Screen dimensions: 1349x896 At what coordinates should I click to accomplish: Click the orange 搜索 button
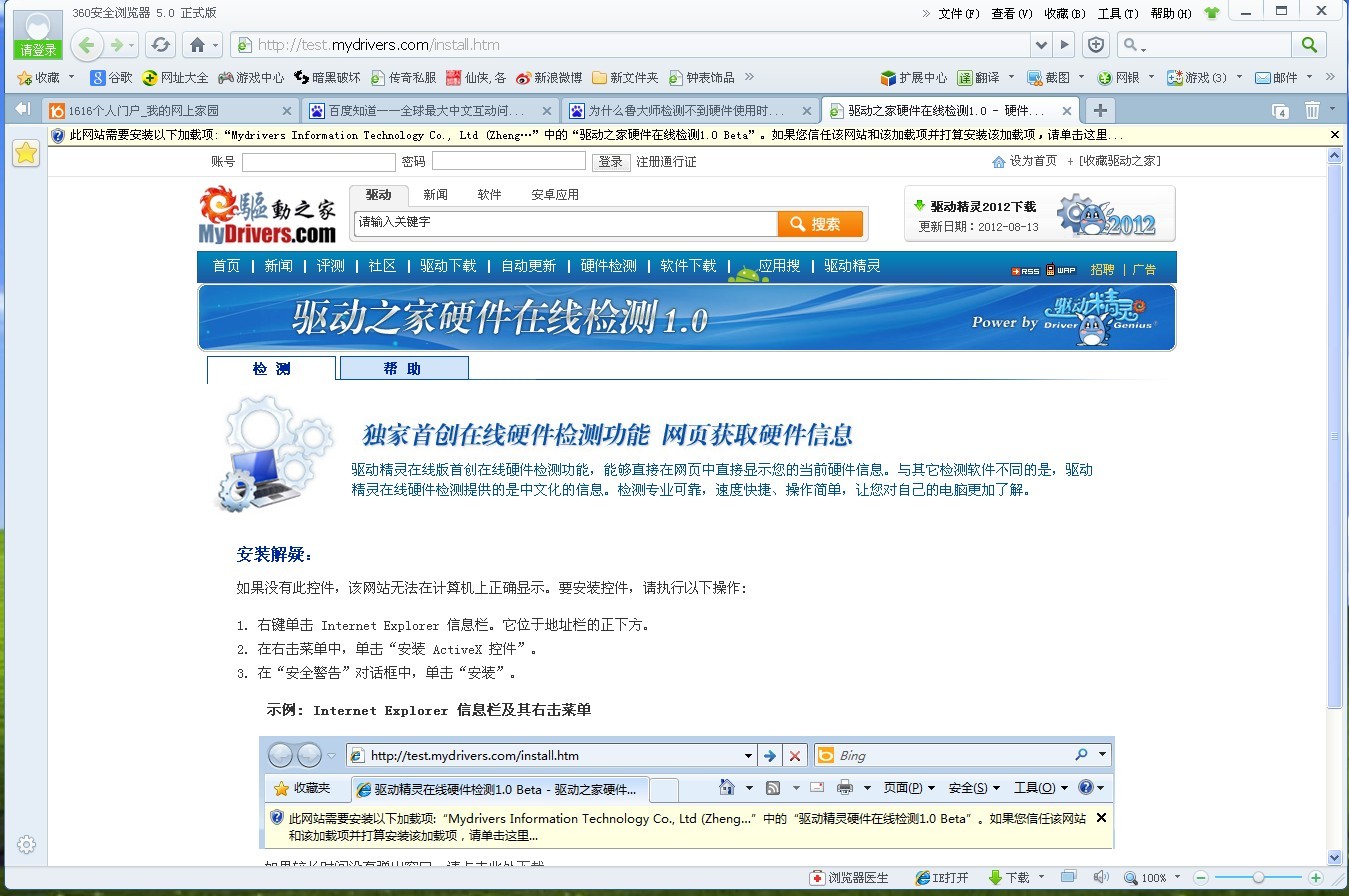pyautogui.click(x=820, y=224)
